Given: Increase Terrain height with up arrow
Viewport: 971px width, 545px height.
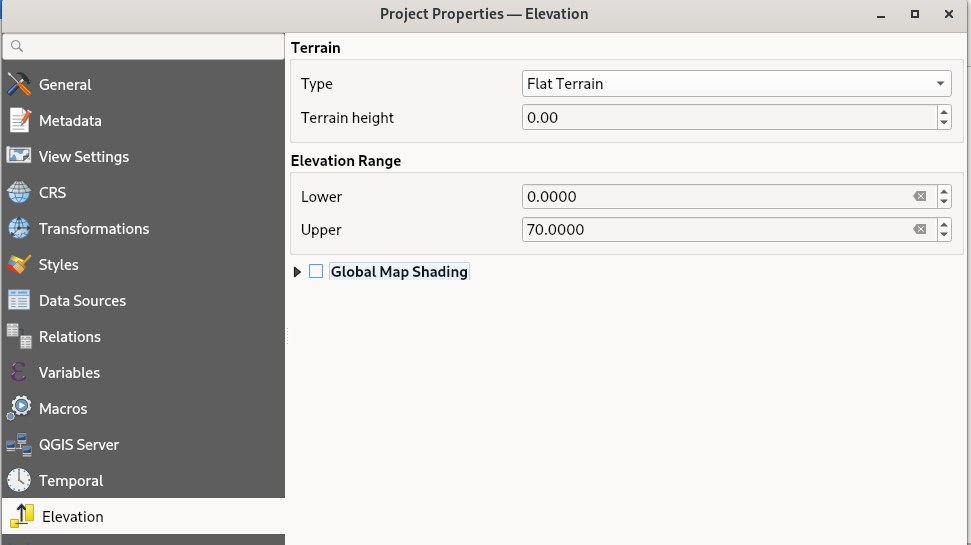Looking at the screenshot, I should 944,112.
